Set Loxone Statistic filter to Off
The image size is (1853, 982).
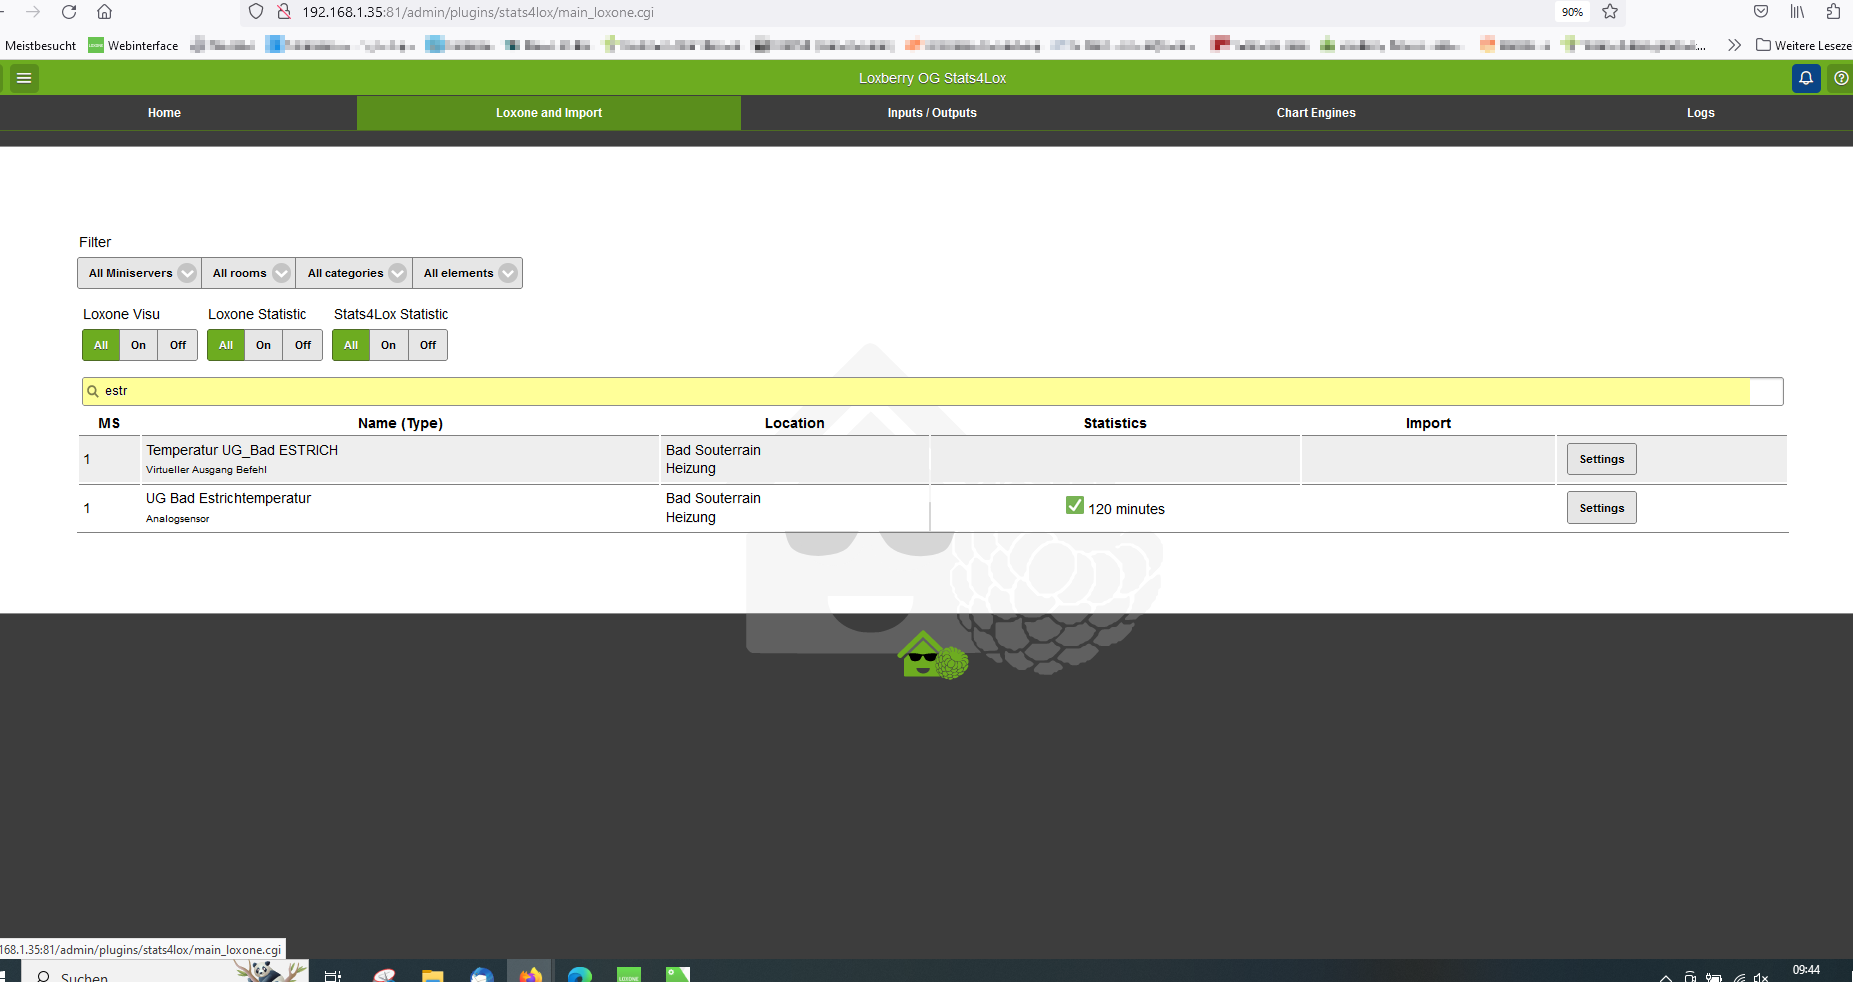click(x=303, y=345)
